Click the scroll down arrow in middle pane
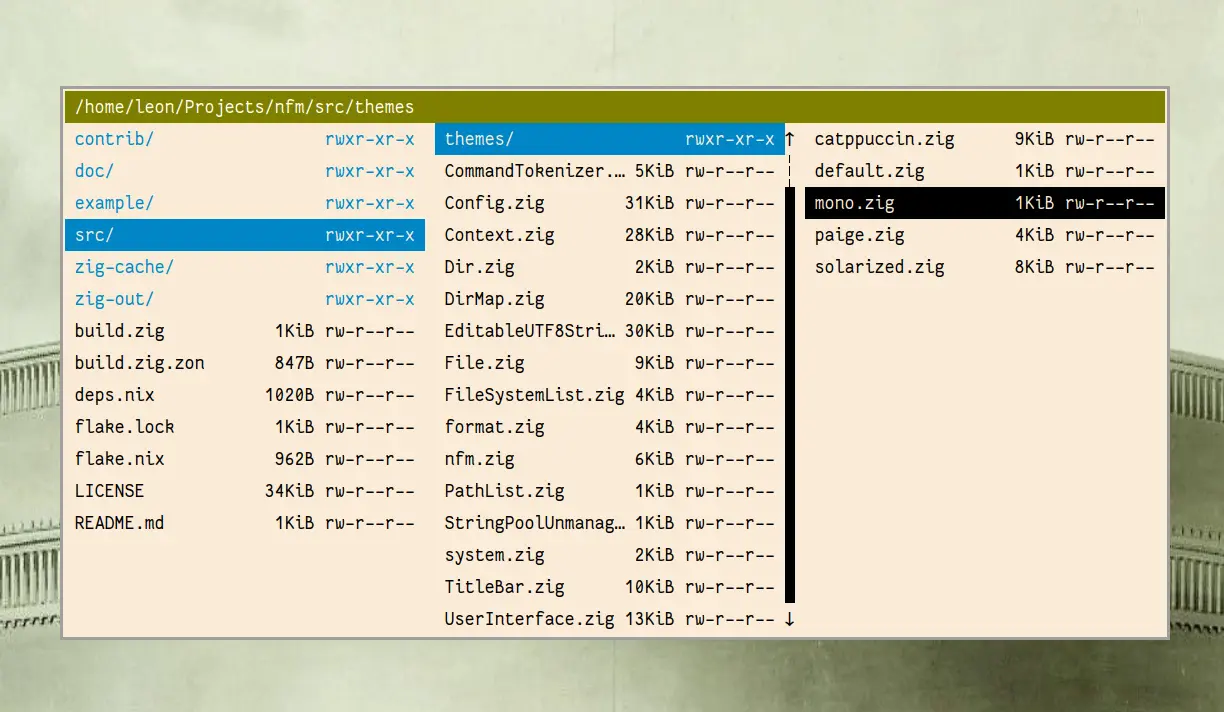The width and height of the screenshot is (1224, 712). (x=790, y=619)
